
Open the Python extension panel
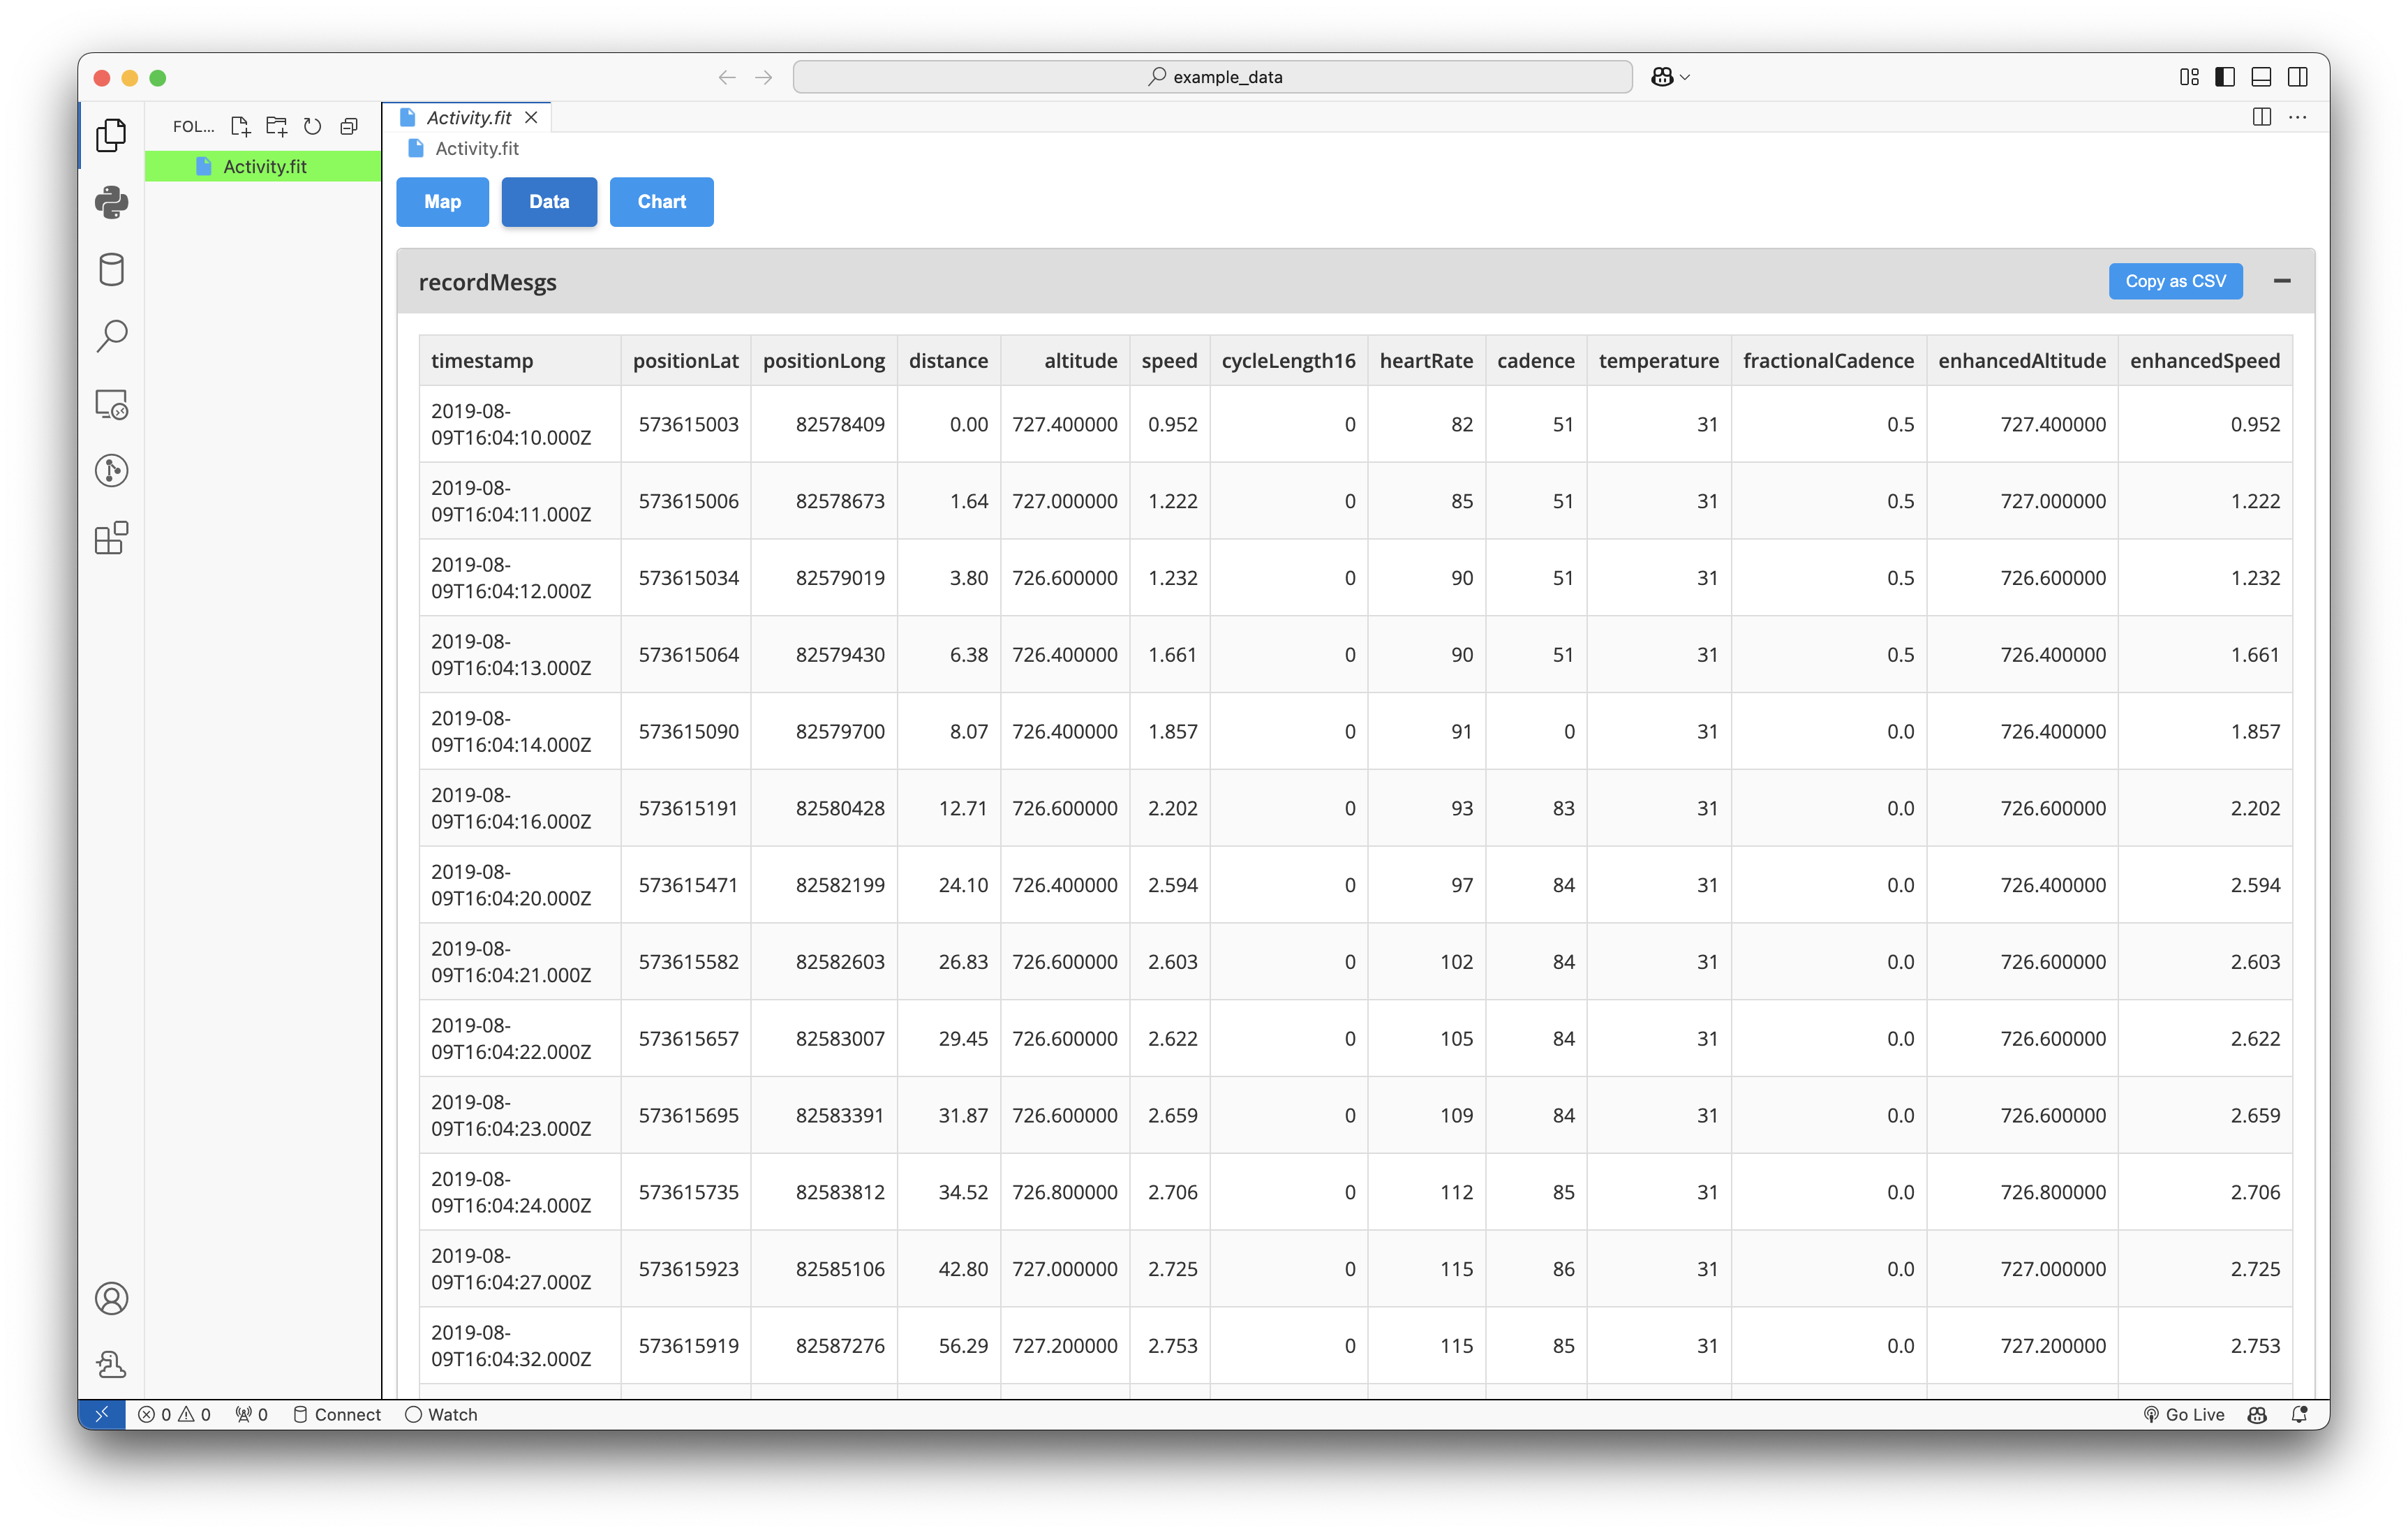(111, 202)
